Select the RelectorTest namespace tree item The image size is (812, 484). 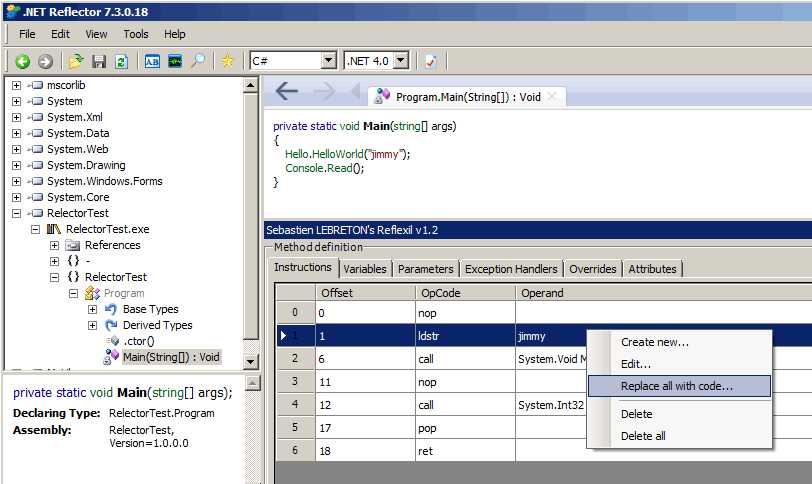click(x=115, y=277)
